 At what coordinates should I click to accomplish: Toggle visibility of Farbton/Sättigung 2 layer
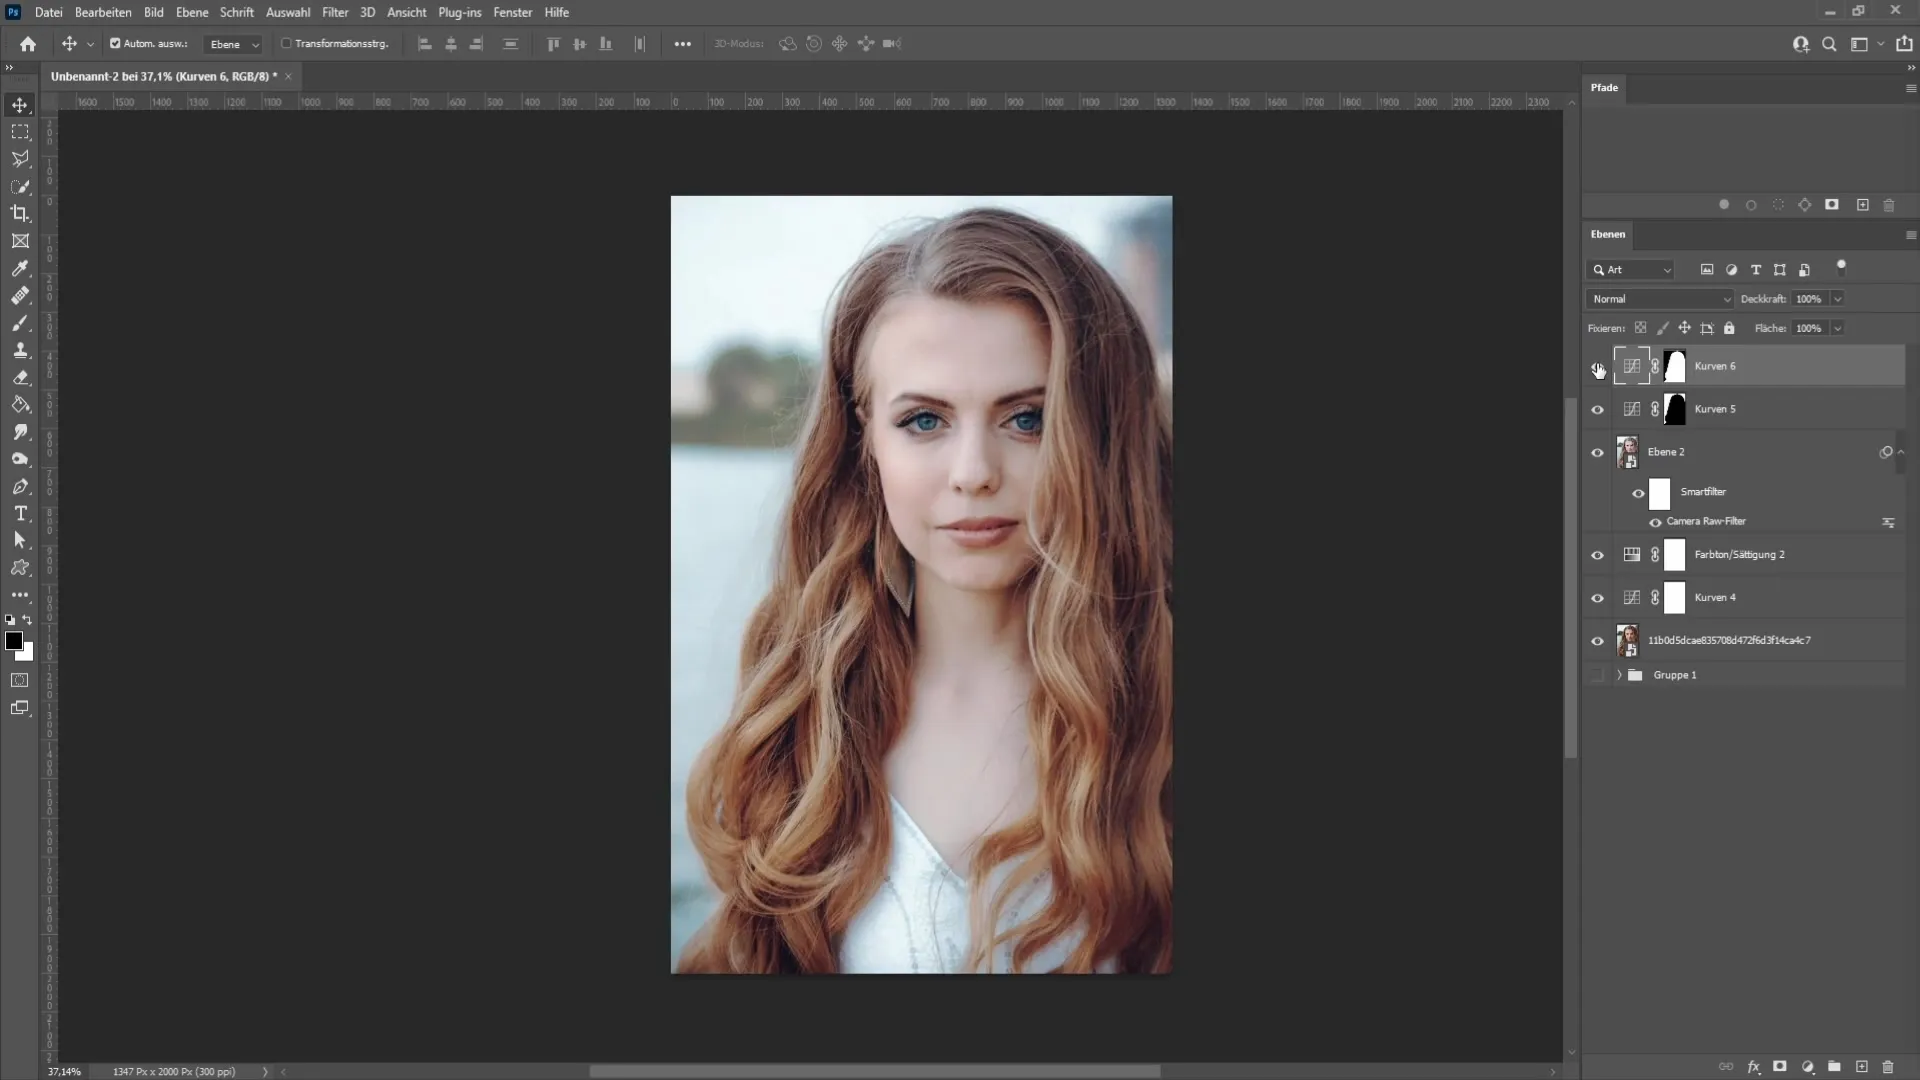tap(1597, 554)
